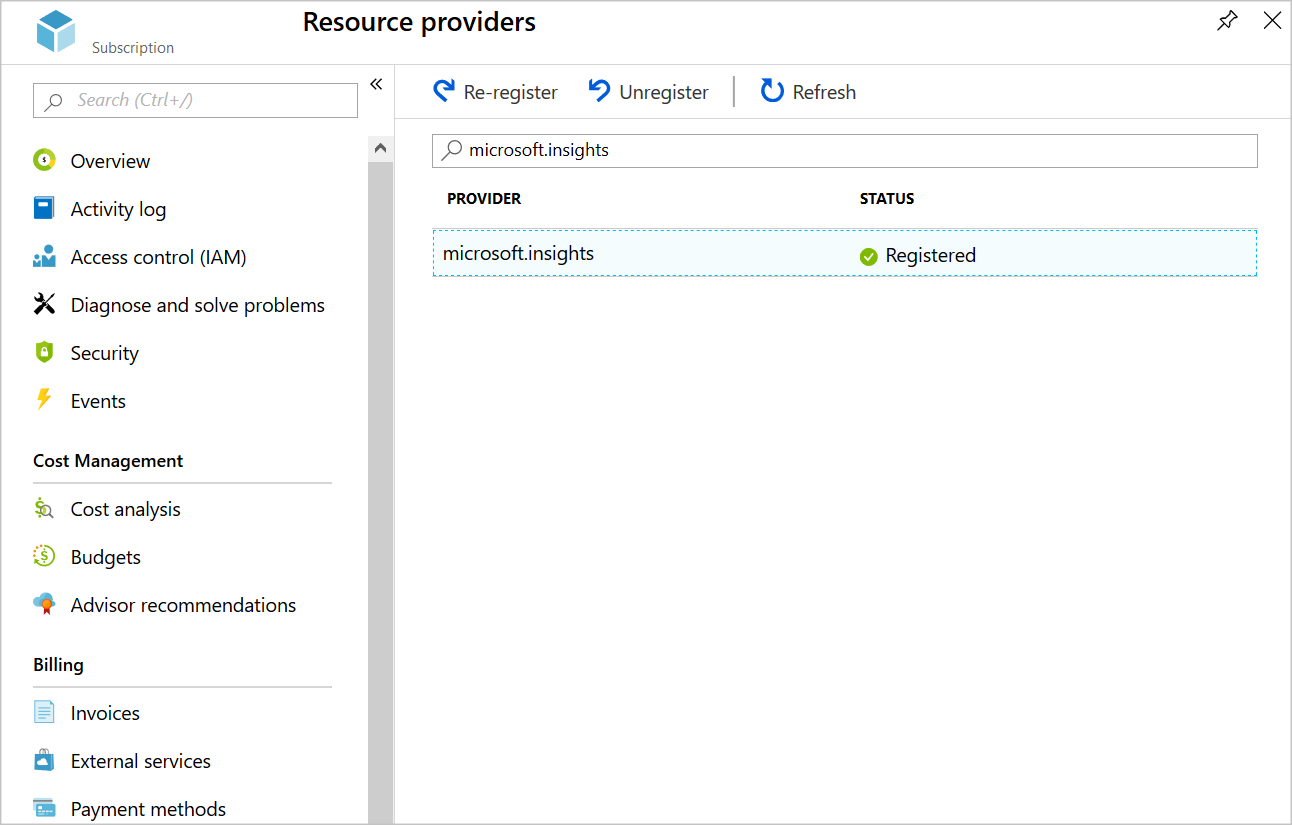The height and width of the screenshot is (825, 1292).
Task: Click the Unregister undo arrow icon
Action: [x=599, y=91]
